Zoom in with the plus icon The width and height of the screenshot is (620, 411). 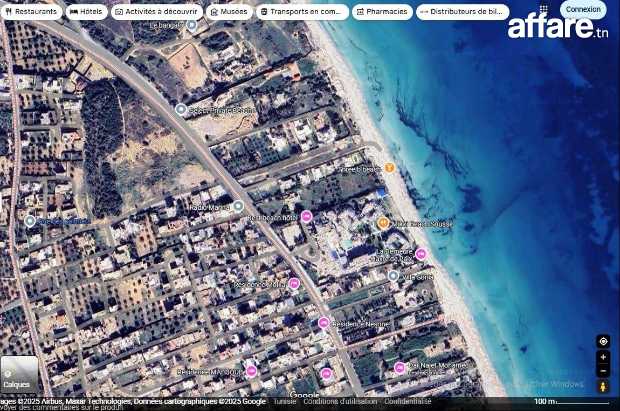pyautogui.click(x=603, y=357)
